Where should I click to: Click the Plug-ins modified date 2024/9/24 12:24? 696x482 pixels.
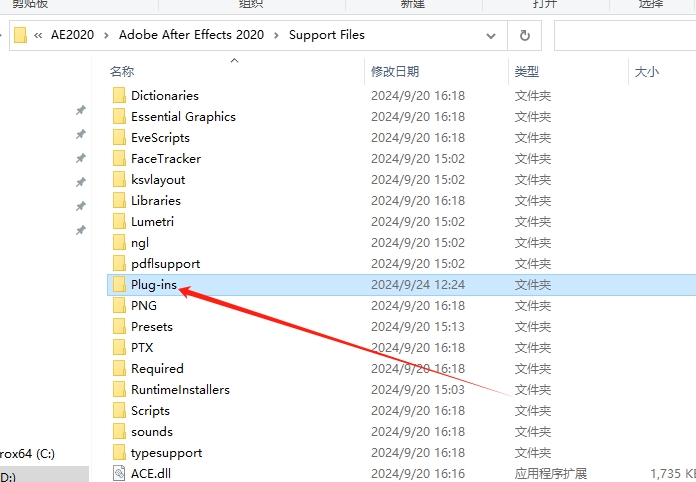[x=418, y=284]
